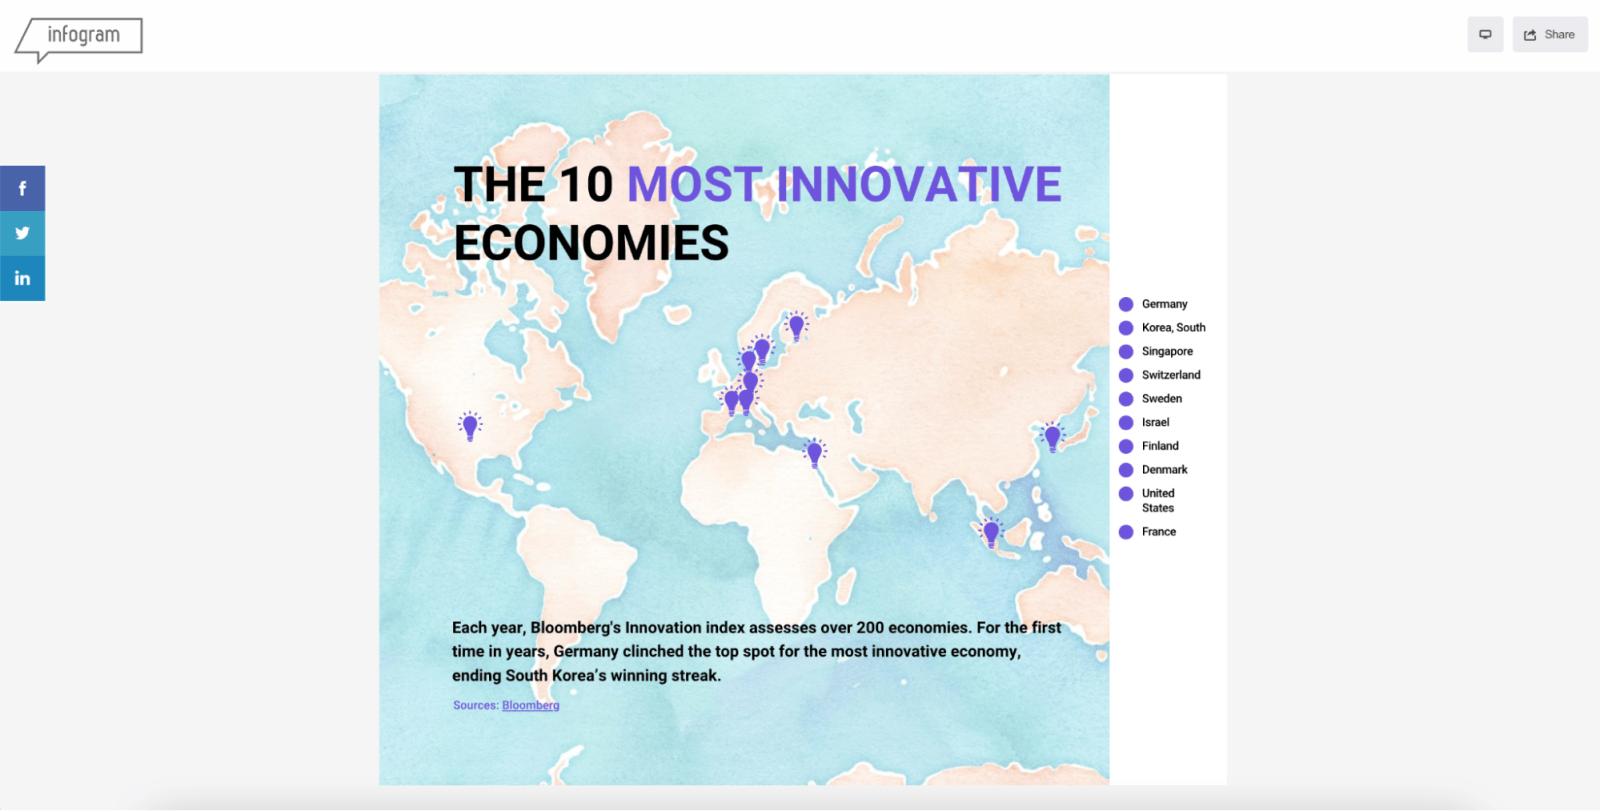The width and height of the screenshot is (1600, 811).
Task: Select the Finland lightbulb marker
Action: (x=796, y=326)
